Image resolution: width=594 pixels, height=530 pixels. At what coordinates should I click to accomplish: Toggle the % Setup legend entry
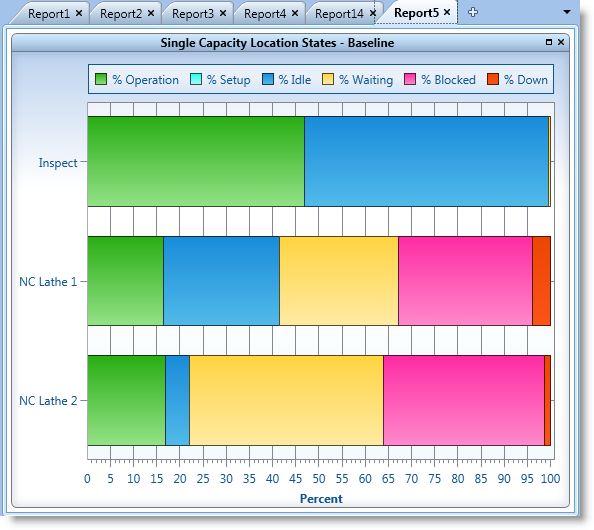click(x=220, y=80)
